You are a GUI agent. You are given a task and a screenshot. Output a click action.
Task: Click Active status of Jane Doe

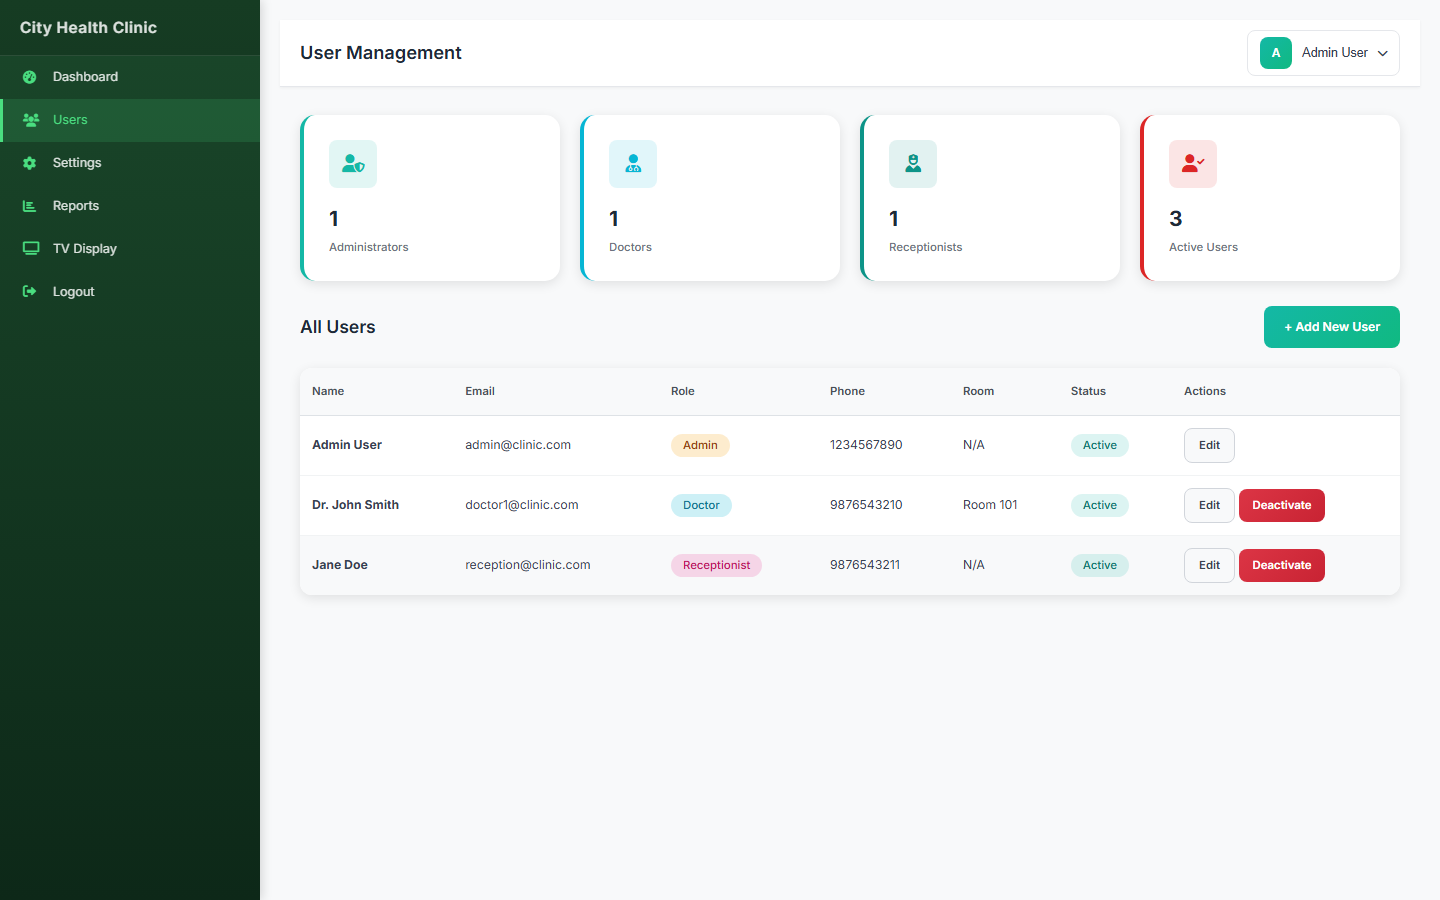pyautogui.click(x=1100, y=565)
